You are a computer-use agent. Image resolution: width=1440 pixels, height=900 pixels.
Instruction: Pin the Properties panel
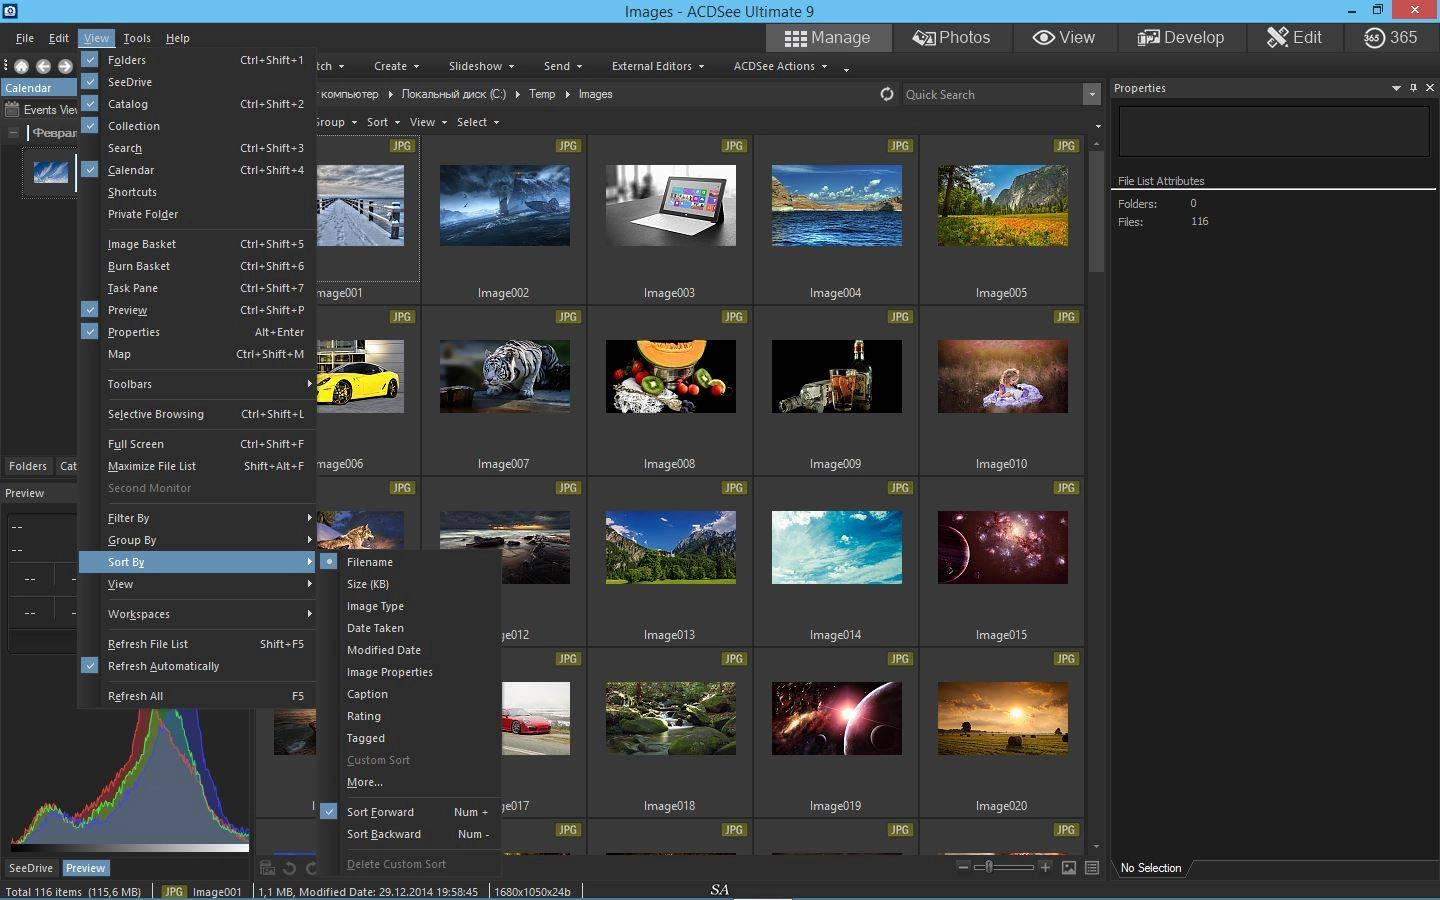tap(1413, 88)
